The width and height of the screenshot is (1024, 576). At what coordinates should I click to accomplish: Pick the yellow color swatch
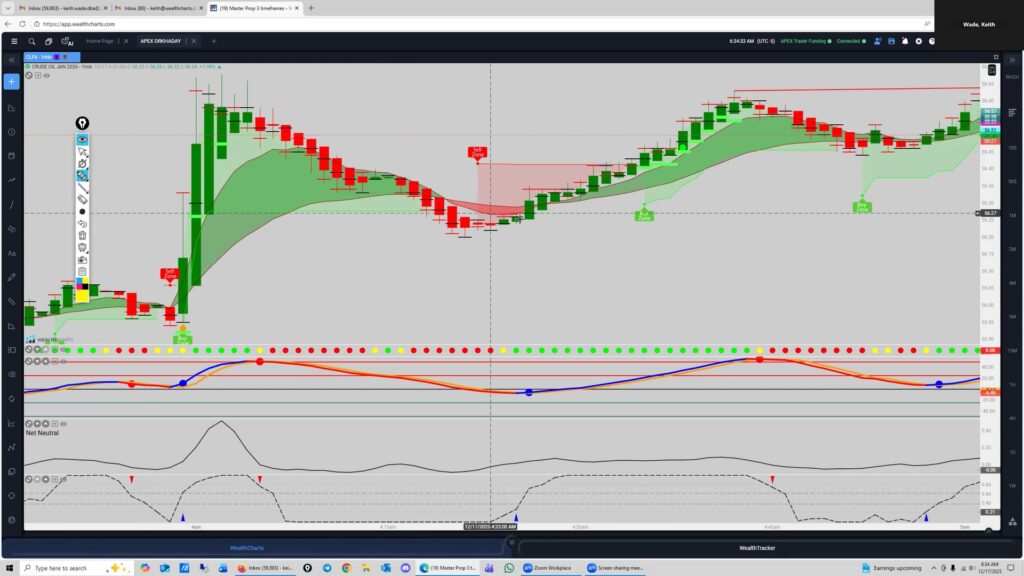coord(82,297)
